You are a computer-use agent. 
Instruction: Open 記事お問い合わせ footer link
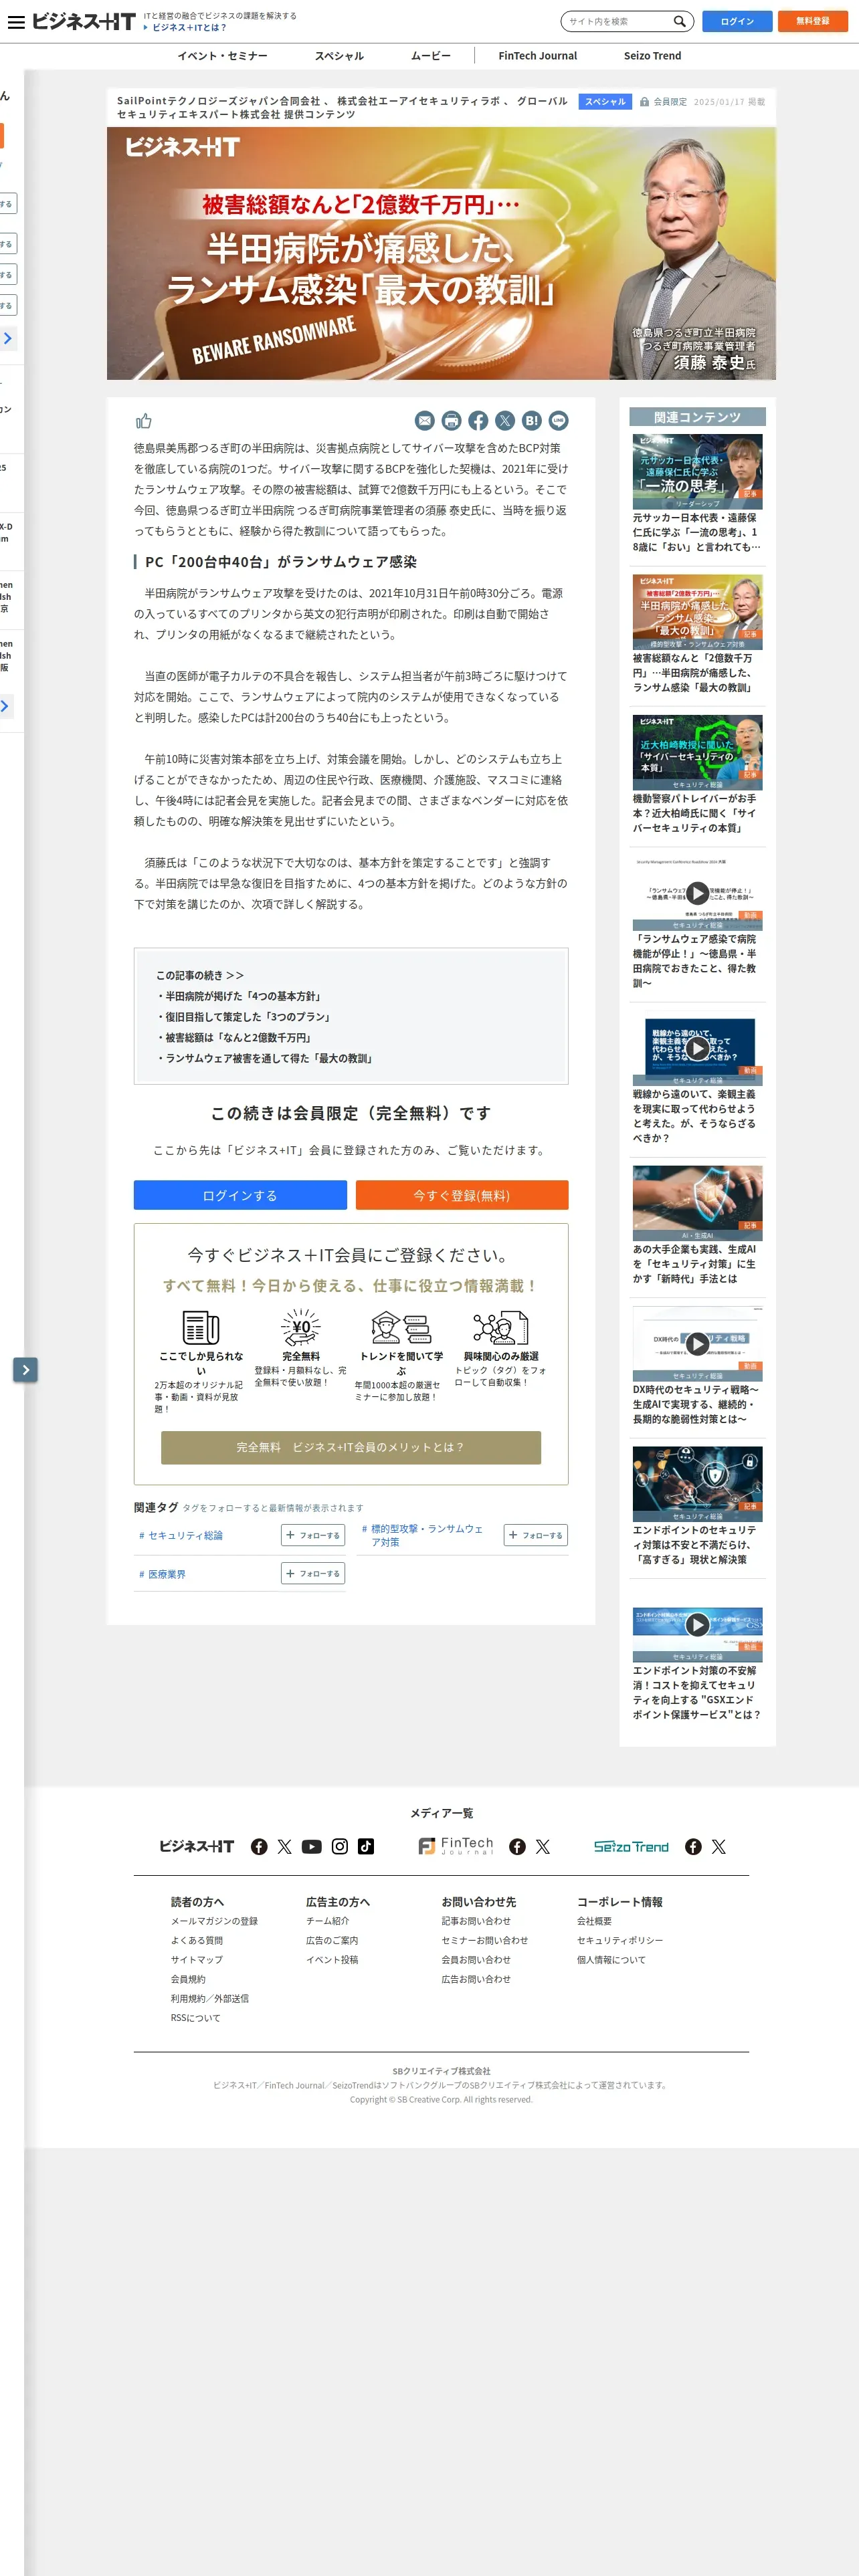476,1921
